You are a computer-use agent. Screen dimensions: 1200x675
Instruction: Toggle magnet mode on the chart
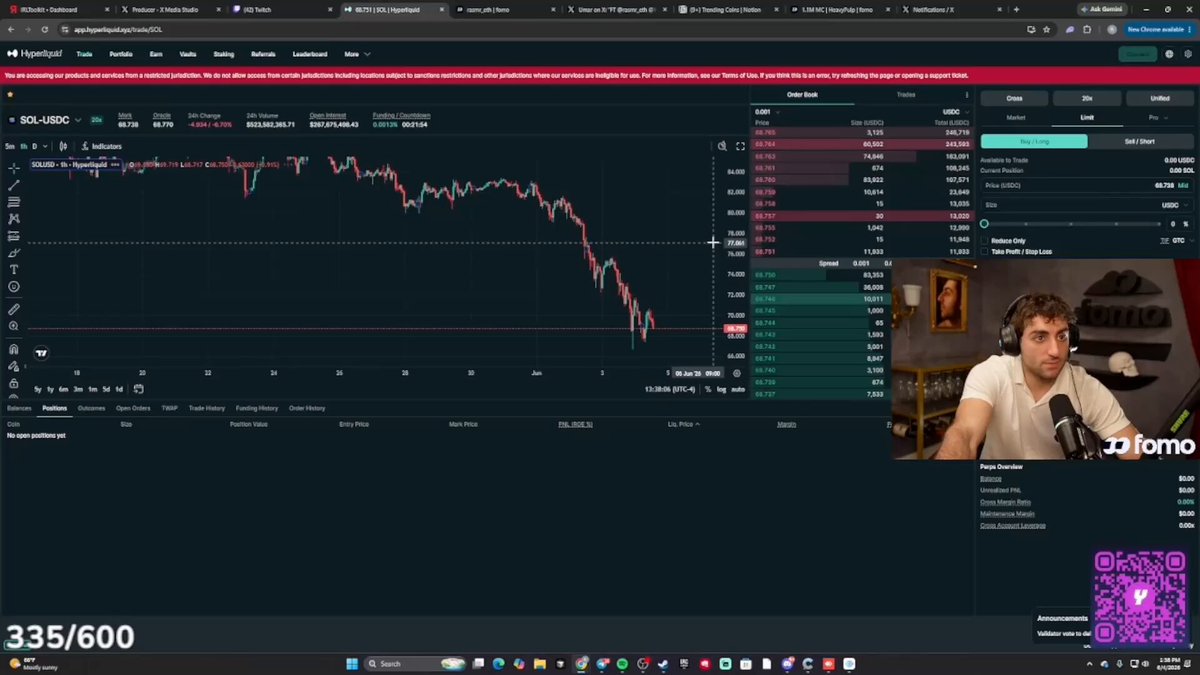point(14,349)
